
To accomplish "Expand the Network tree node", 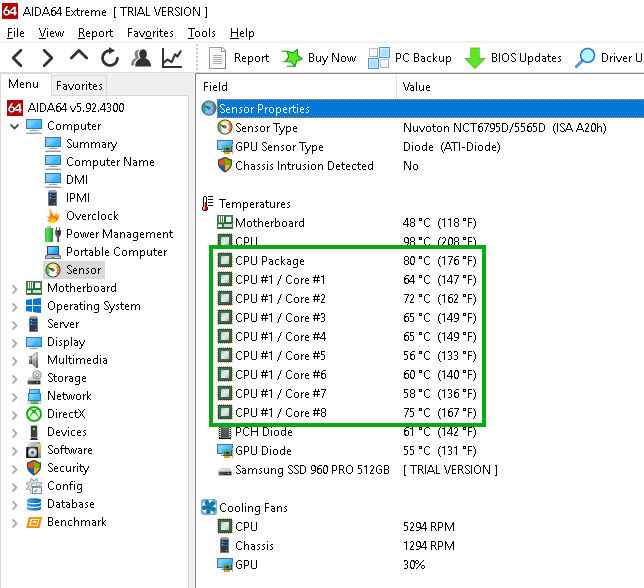I will pos(14,397).
